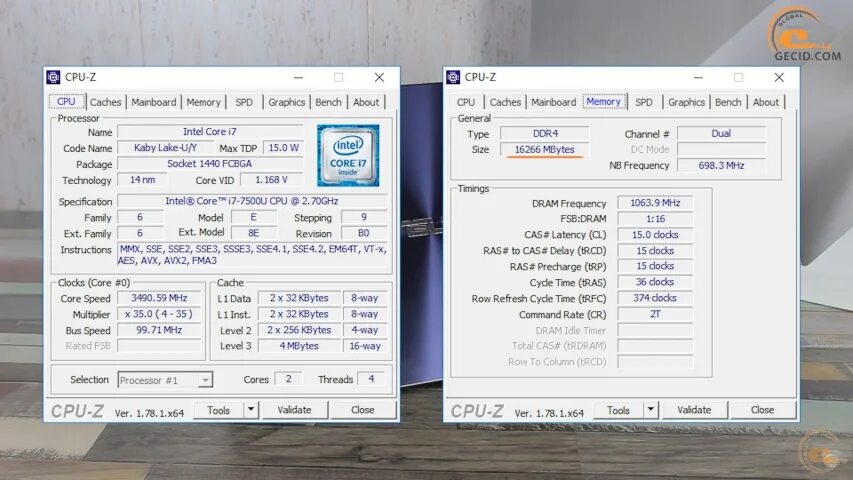Click the memory Type value DDR4

pos(545,134)
